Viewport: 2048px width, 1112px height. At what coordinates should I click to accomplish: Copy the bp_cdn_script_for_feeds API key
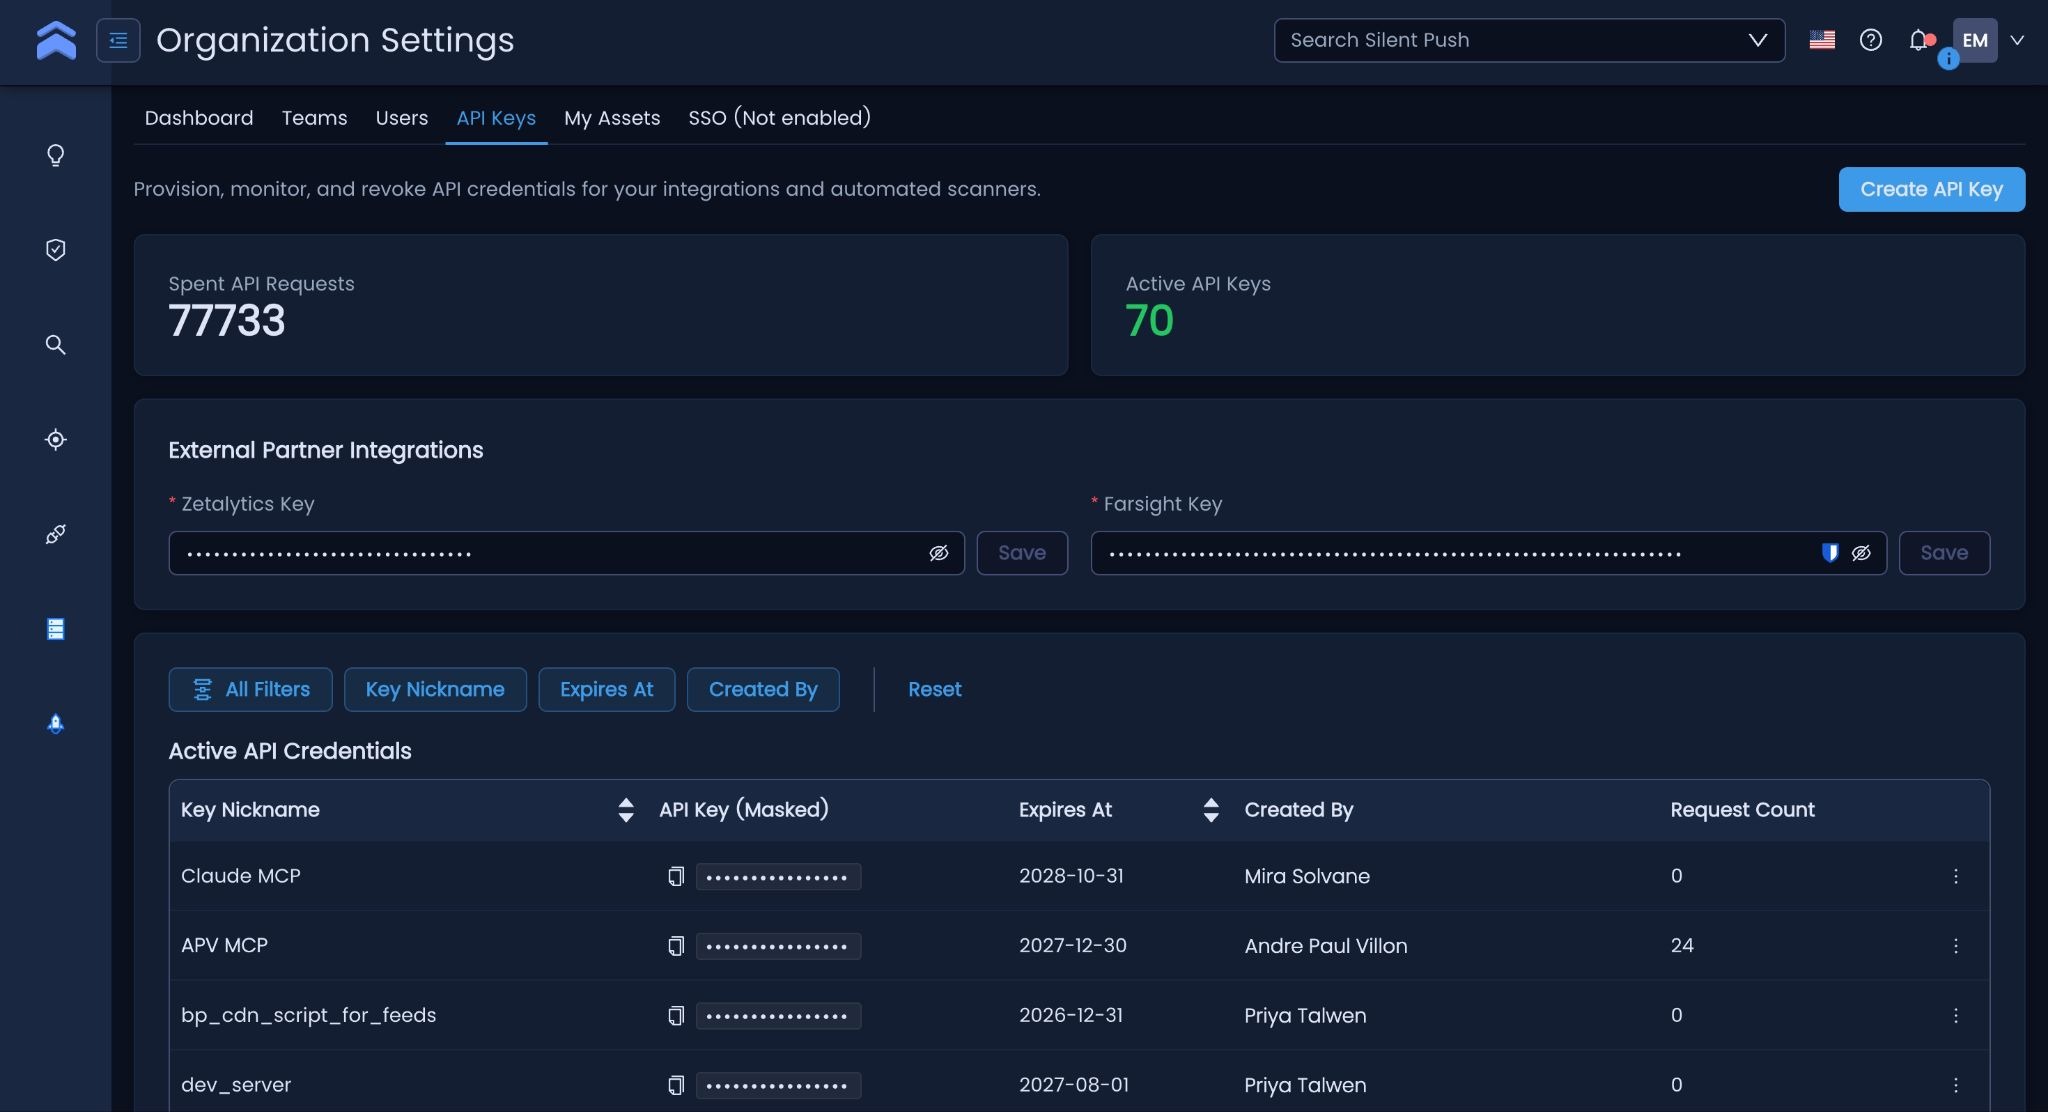pos(676,1016)
